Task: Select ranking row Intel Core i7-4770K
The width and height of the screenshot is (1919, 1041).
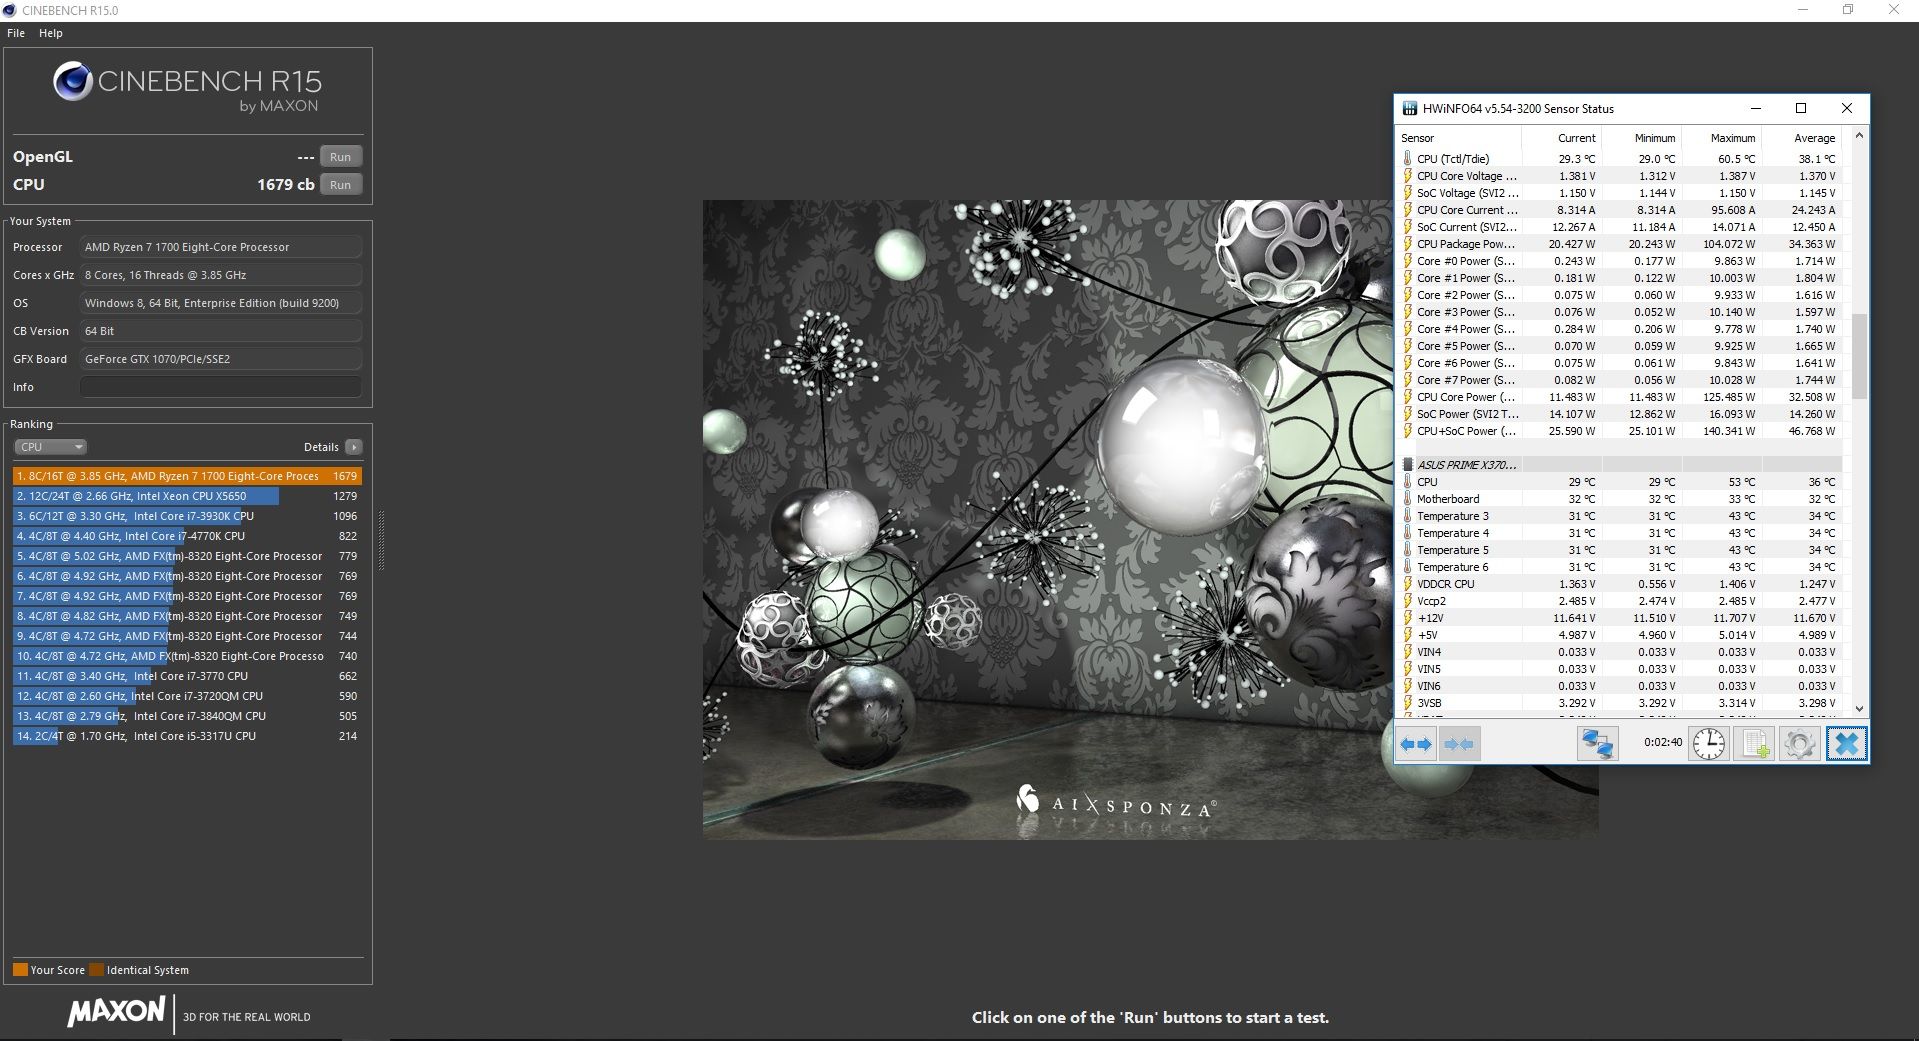Action: pyautogui.click(x=187, y=536)
